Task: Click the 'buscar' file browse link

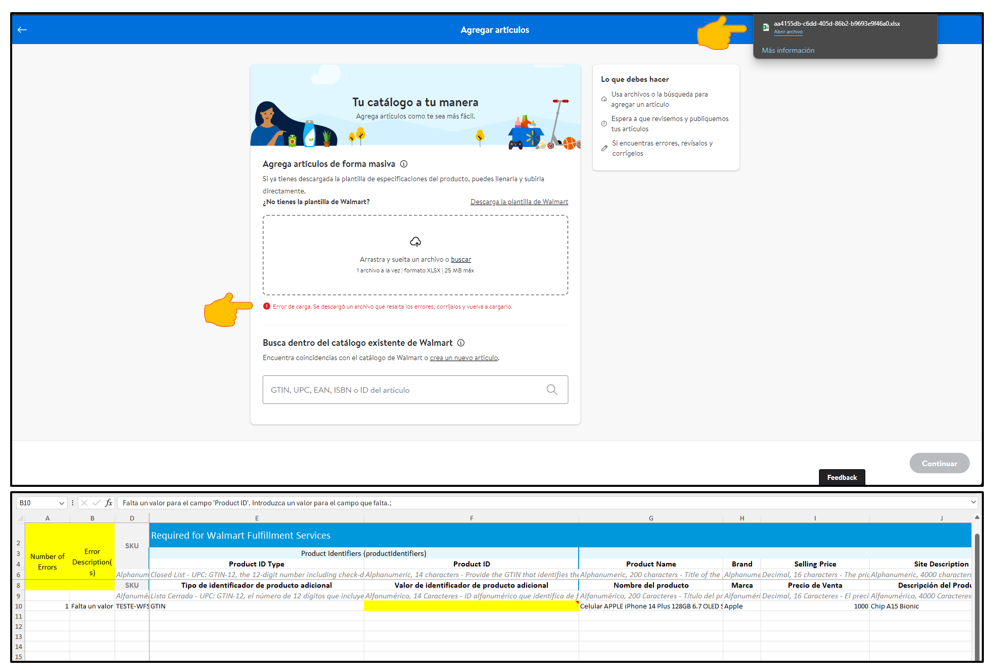Action: click(x=460, y=260)
